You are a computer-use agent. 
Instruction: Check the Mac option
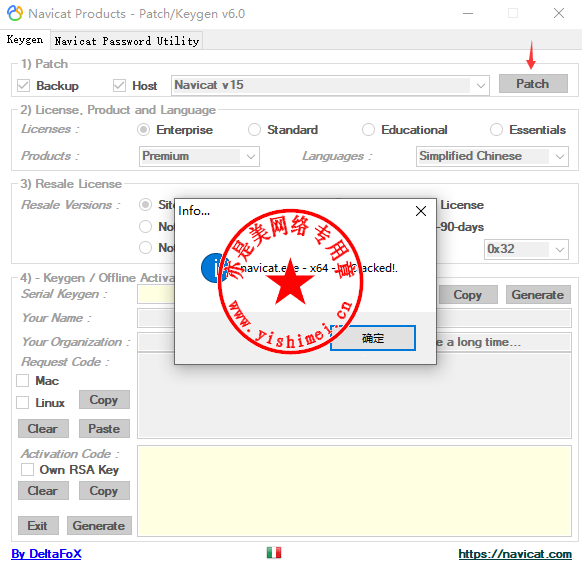tap(23, 381)
